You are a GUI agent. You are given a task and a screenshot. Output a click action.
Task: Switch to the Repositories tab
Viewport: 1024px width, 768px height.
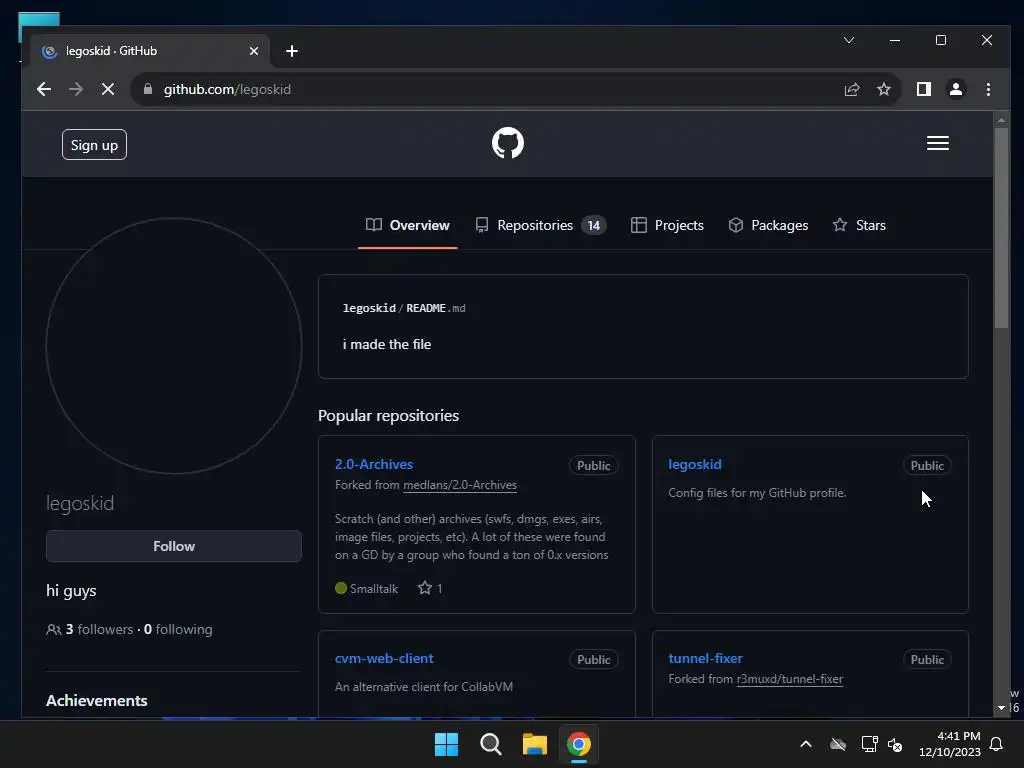[541, 225]
